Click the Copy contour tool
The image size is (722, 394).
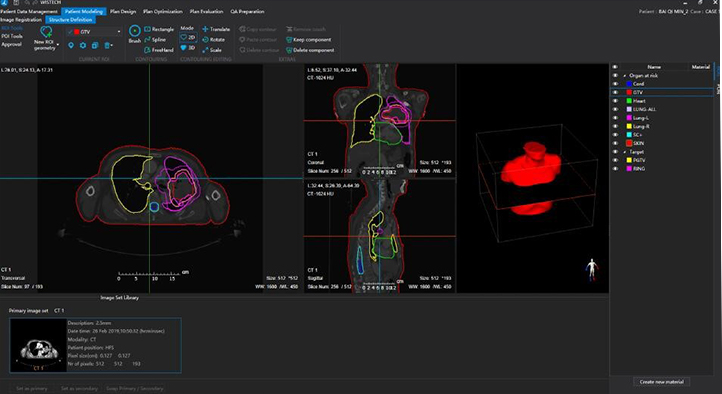click(x=258, y=29)
